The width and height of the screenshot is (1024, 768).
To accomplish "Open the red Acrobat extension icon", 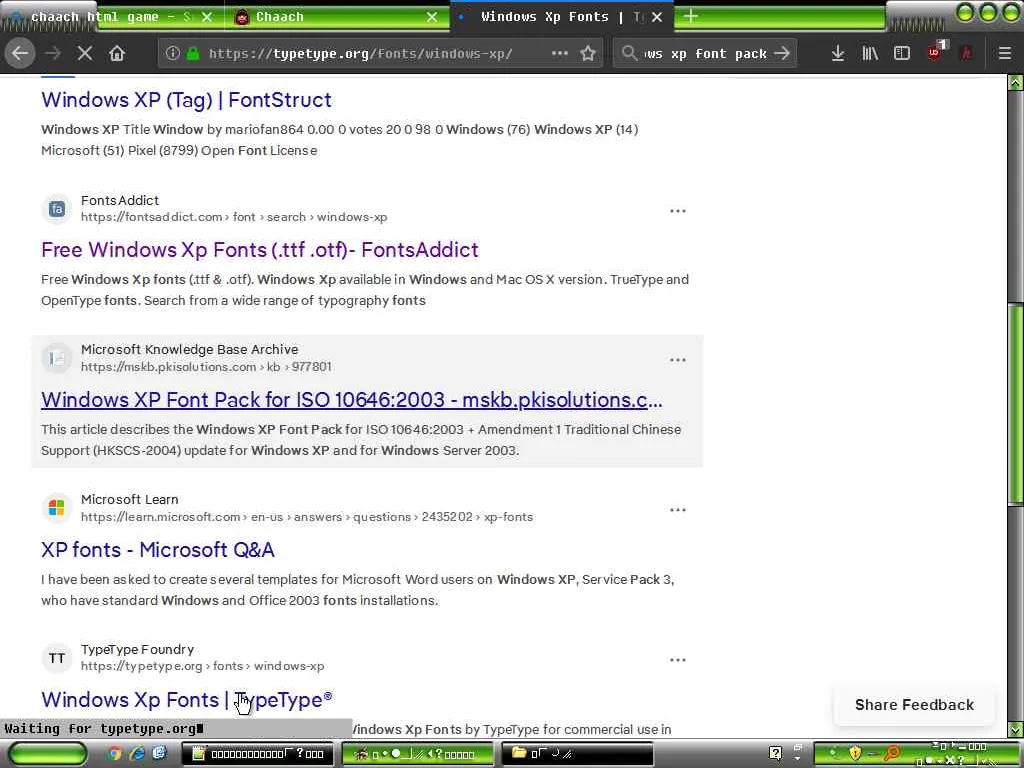I will coord(966,54).
